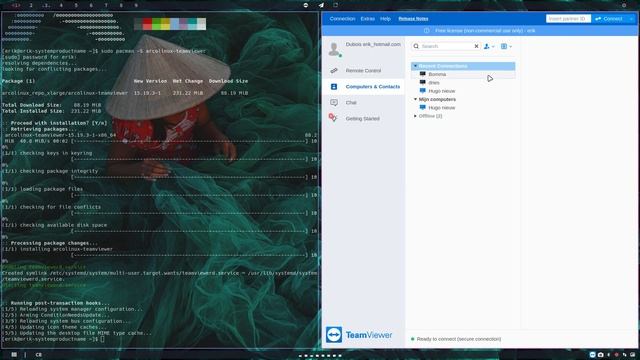Click the Insert partner ID field
The image size is (640, 360).
tap(568, 19)
